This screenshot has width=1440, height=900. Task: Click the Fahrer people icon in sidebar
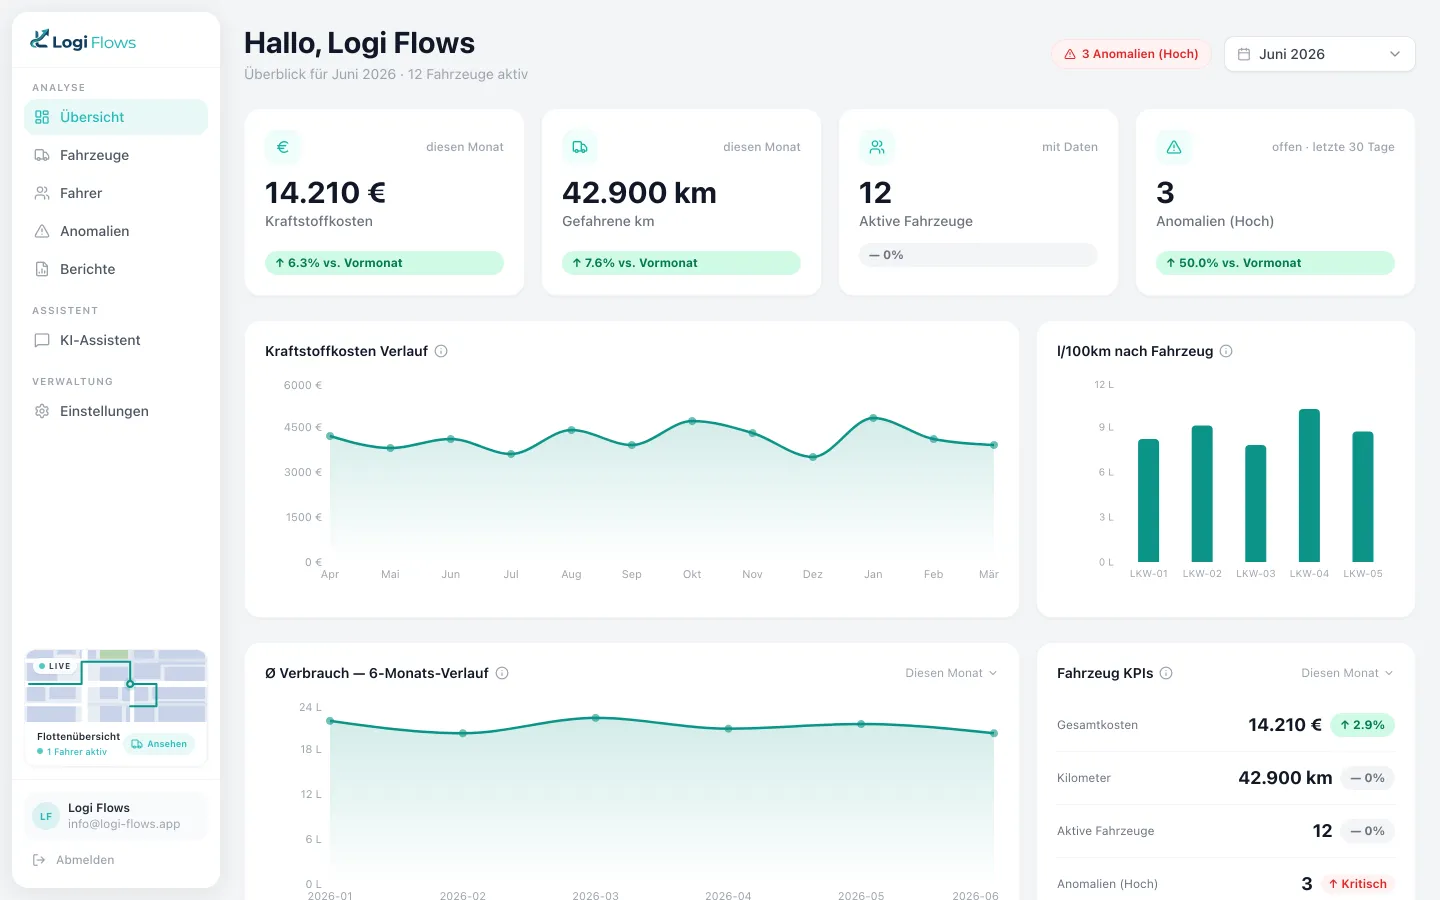coord(42,193)
